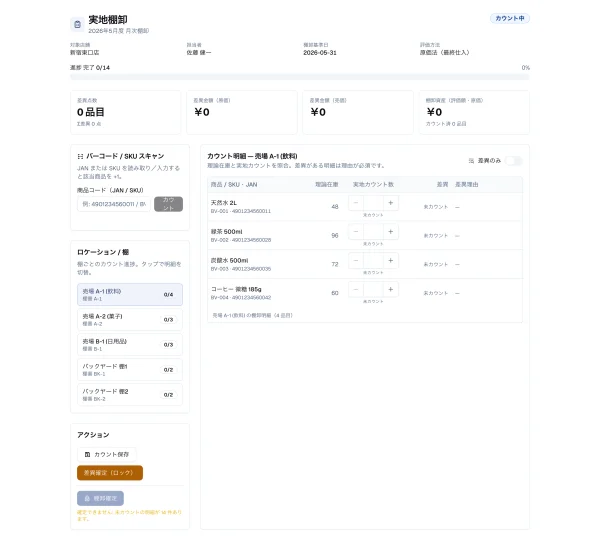Decrease count for 緑茶 500ml
The image size is (600, 543).
tap(356, 232)
